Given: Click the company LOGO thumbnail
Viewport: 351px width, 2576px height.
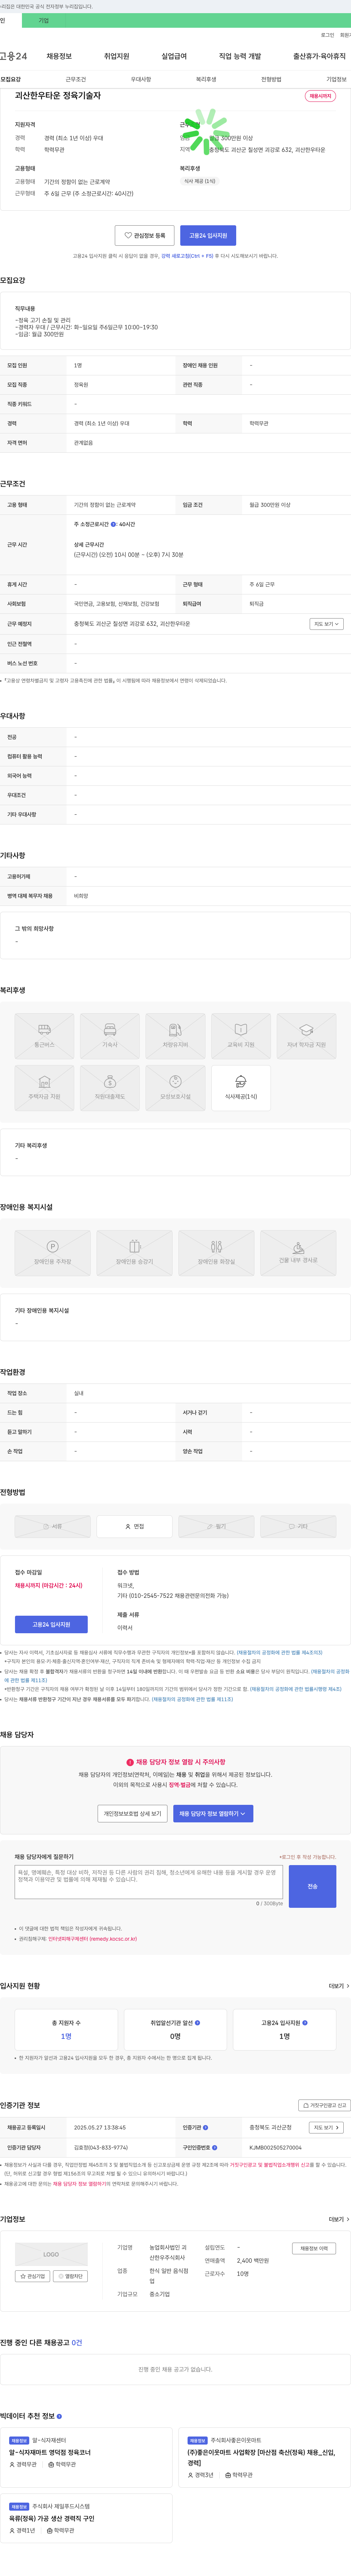Looking at the screenshot, I should [x=51, y=2254].
